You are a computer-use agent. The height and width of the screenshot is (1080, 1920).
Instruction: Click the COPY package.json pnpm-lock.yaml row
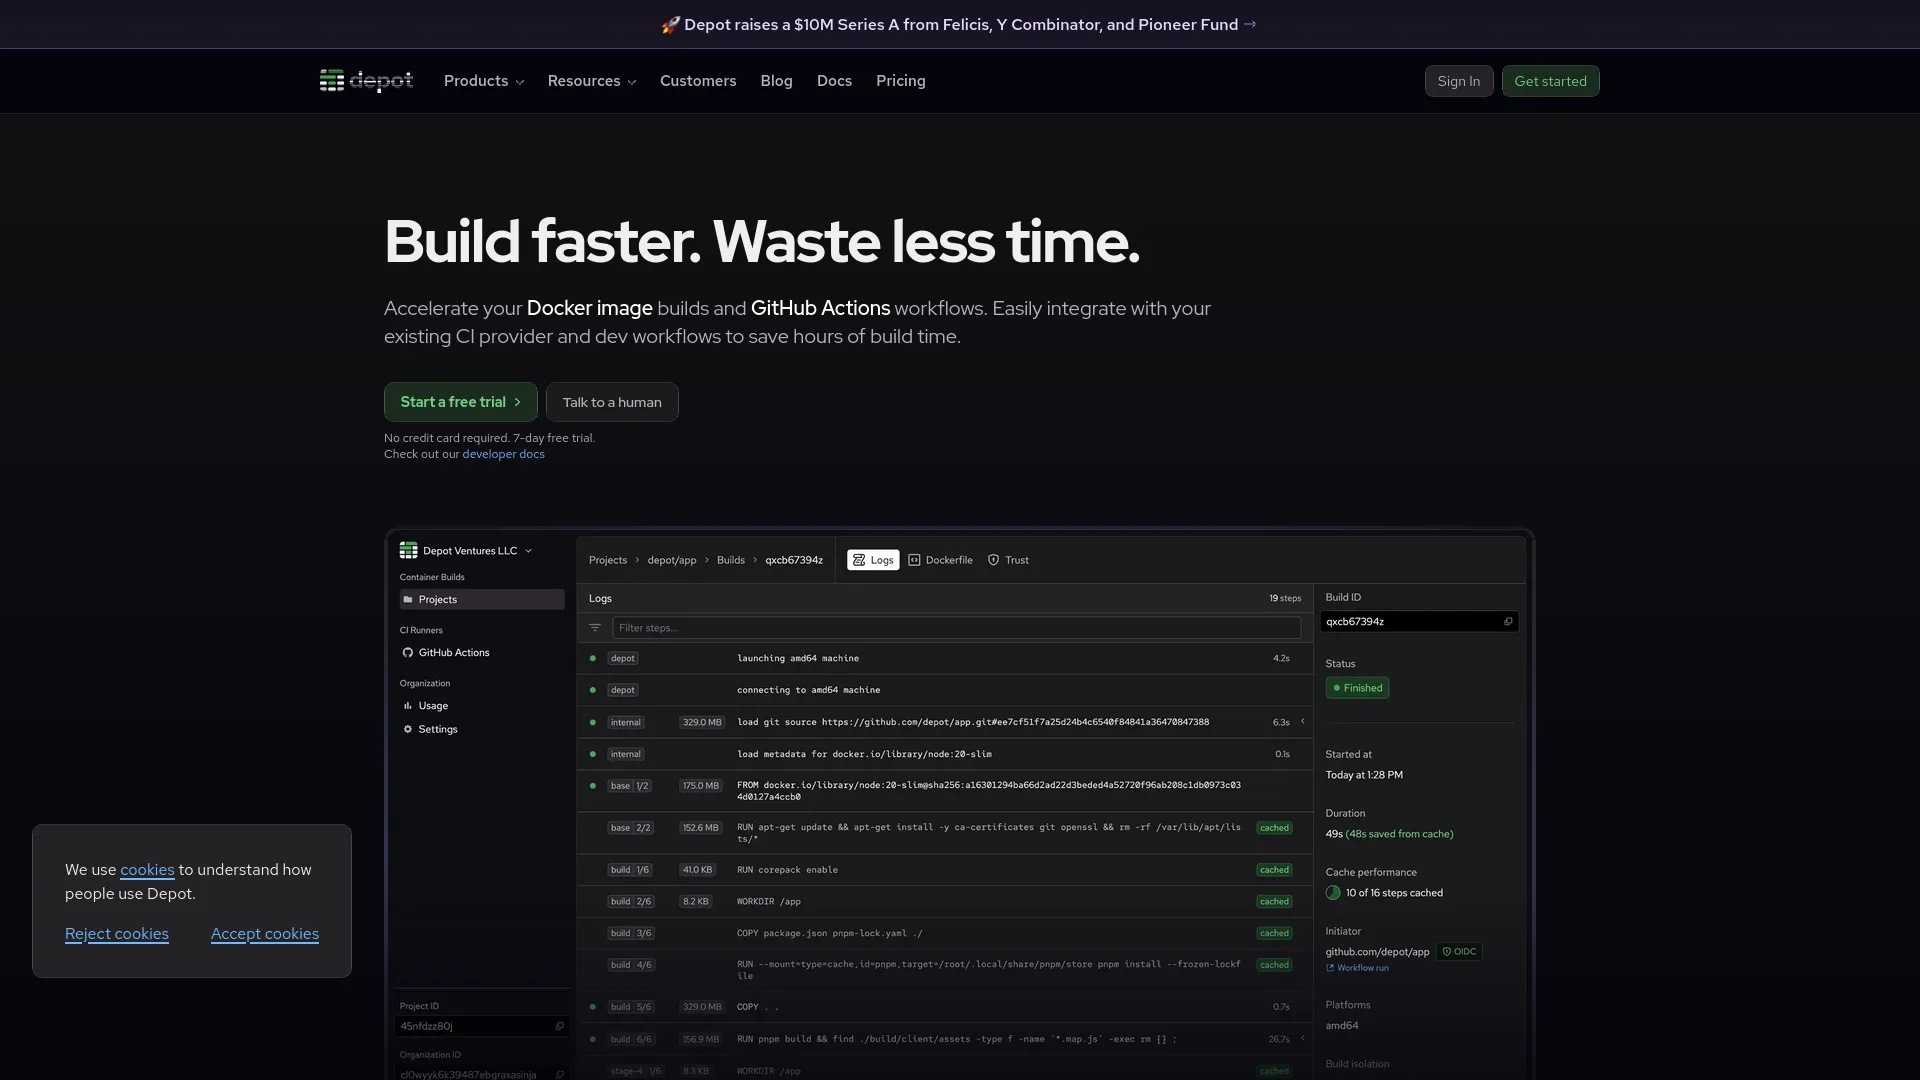(945, 933)
